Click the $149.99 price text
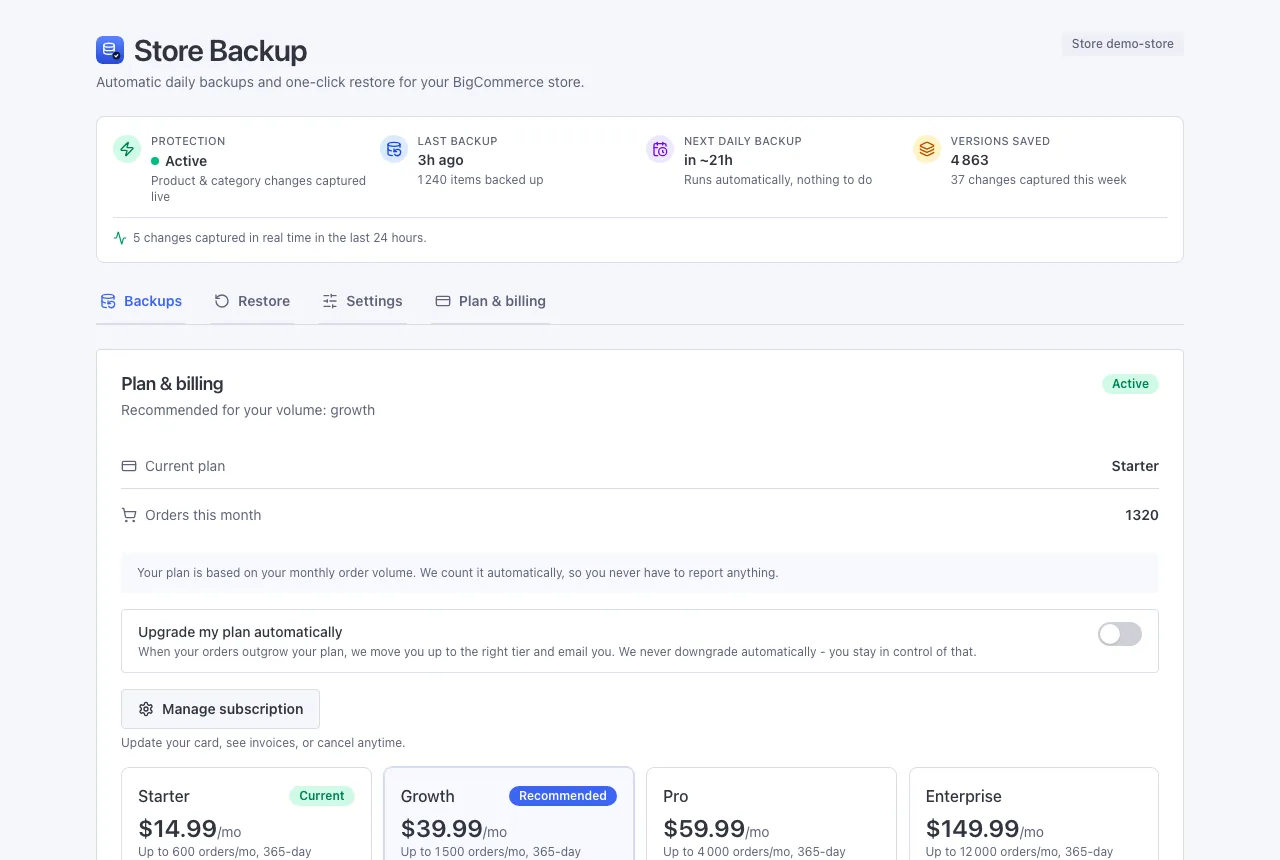Screen dimensions: 1280x860 coord(972,829)
